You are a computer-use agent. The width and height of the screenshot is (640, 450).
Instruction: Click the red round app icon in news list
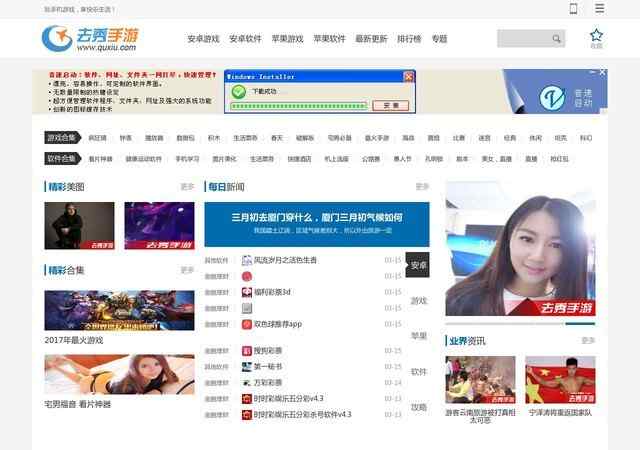click(x=247, y=276)
